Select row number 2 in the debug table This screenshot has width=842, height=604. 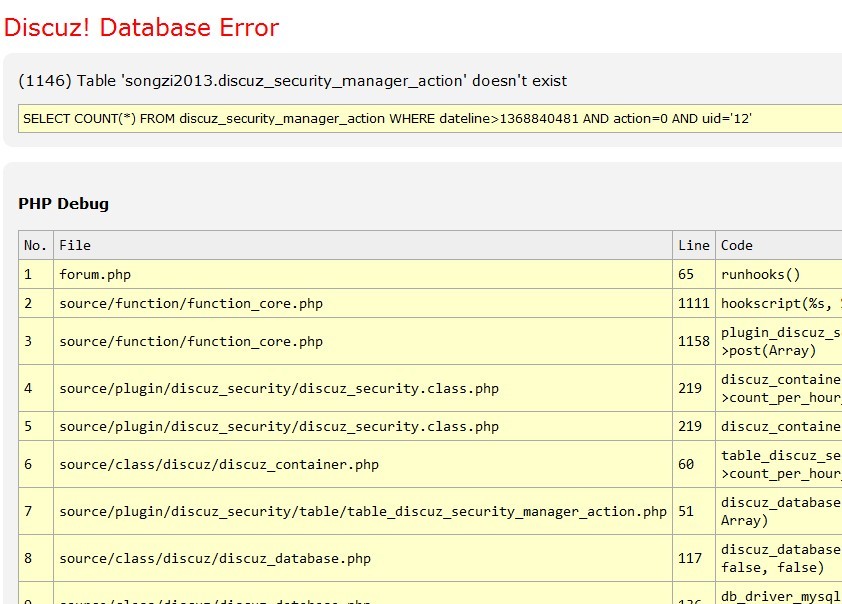point(36,303)
